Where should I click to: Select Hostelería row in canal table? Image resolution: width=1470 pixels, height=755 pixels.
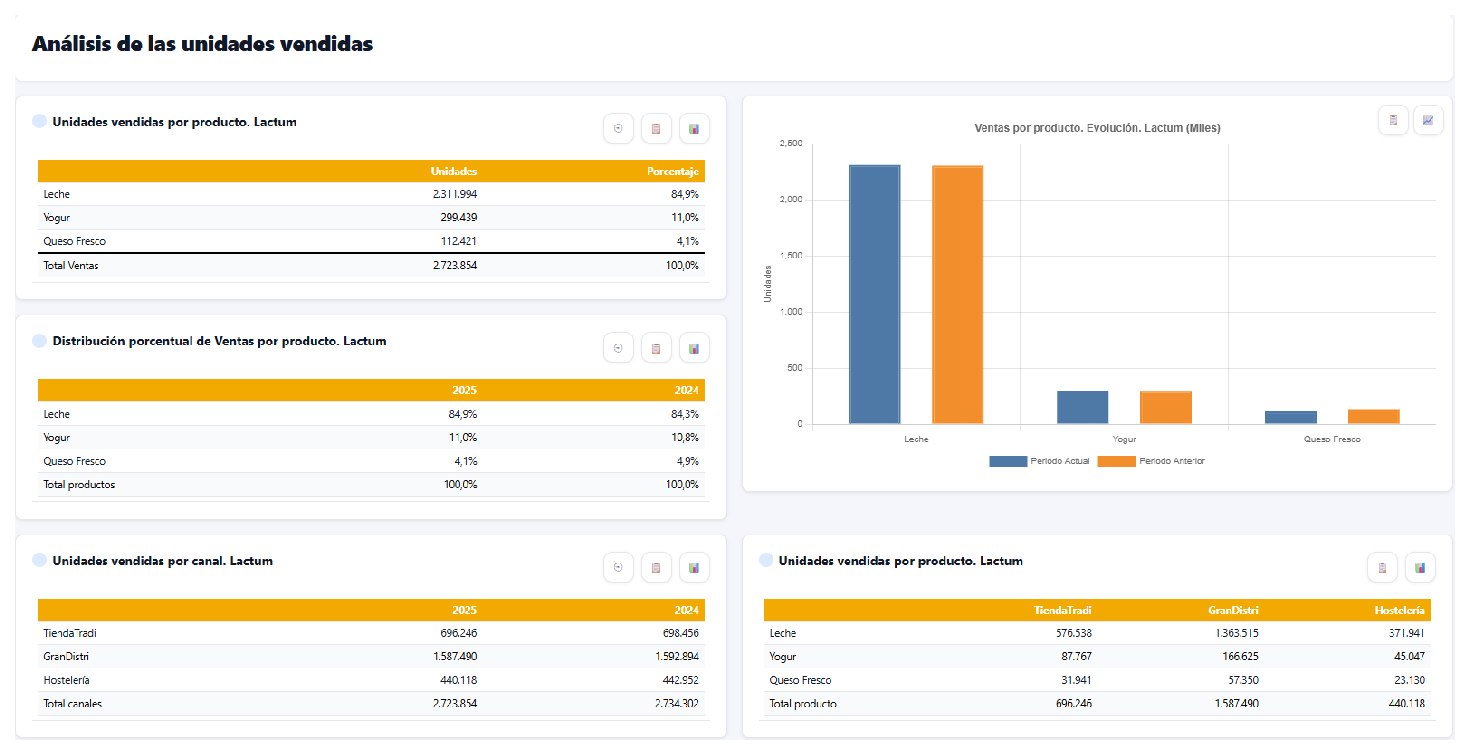coord(371,680)
